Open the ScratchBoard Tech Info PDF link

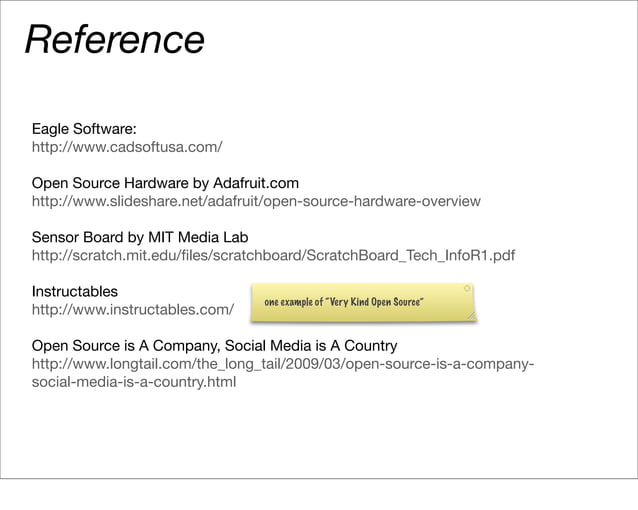273,256
